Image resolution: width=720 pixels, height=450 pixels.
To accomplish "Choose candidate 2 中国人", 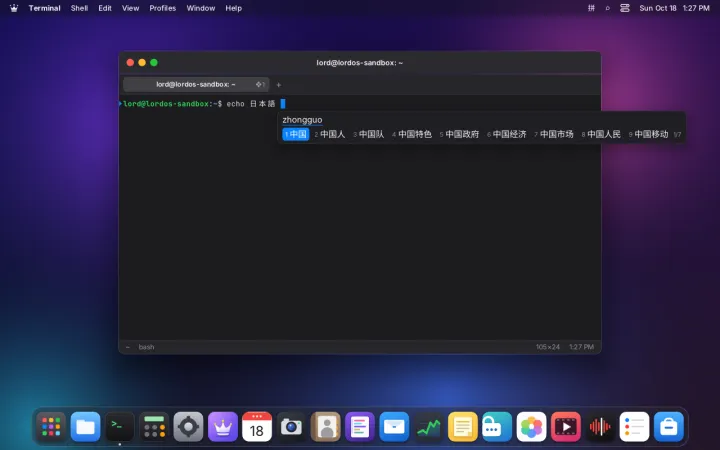I will (330, 134).
